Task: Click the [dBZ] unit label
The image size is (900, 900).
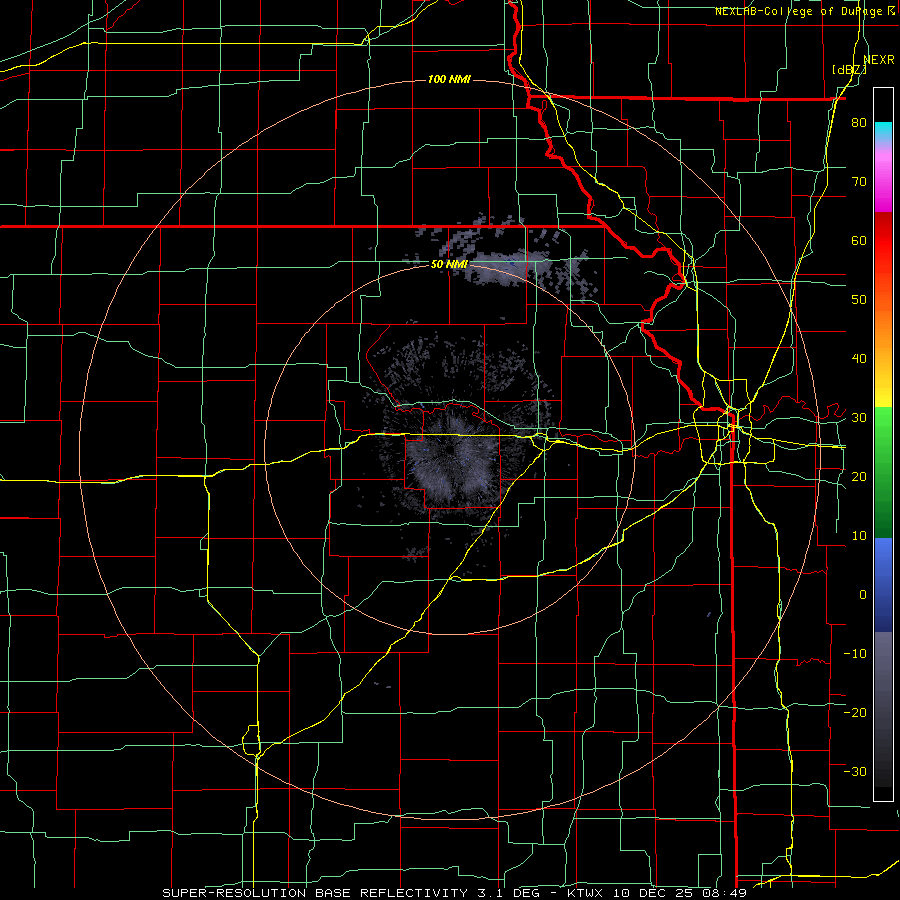Action: click(849, 69)
